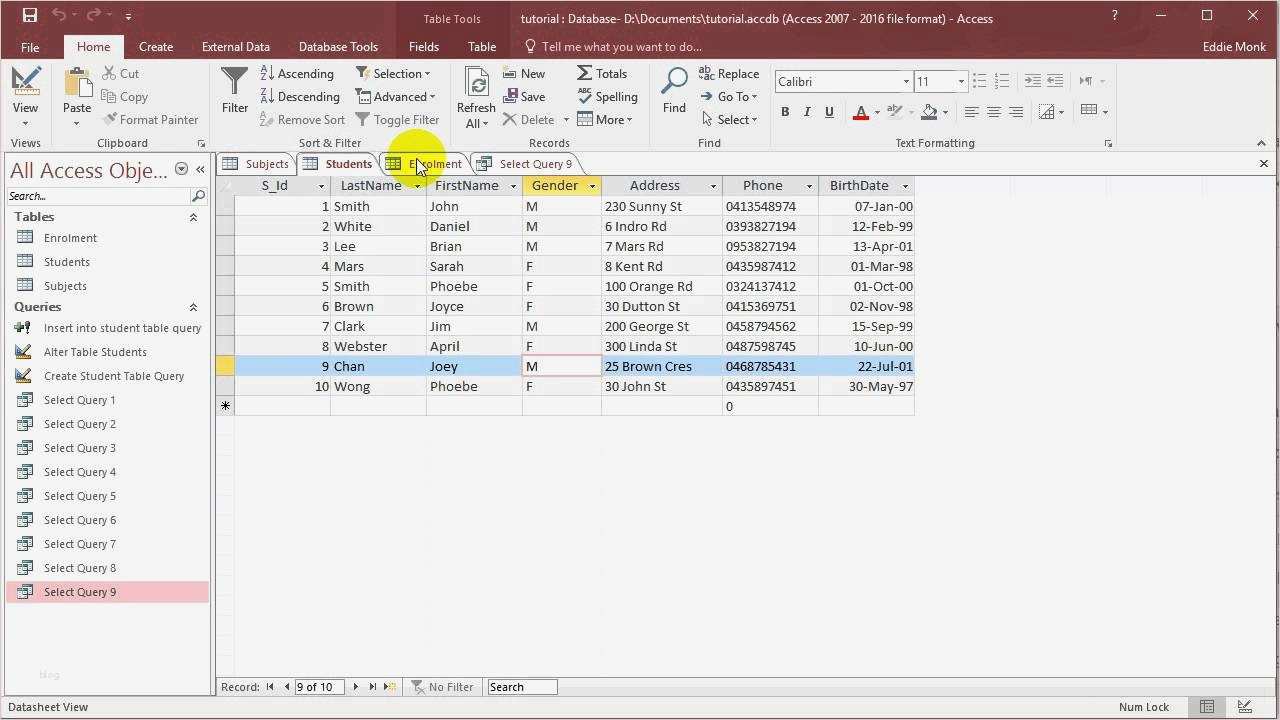Open the Gender column filter dropdown

pyautogui.click(x=591, y=185)
